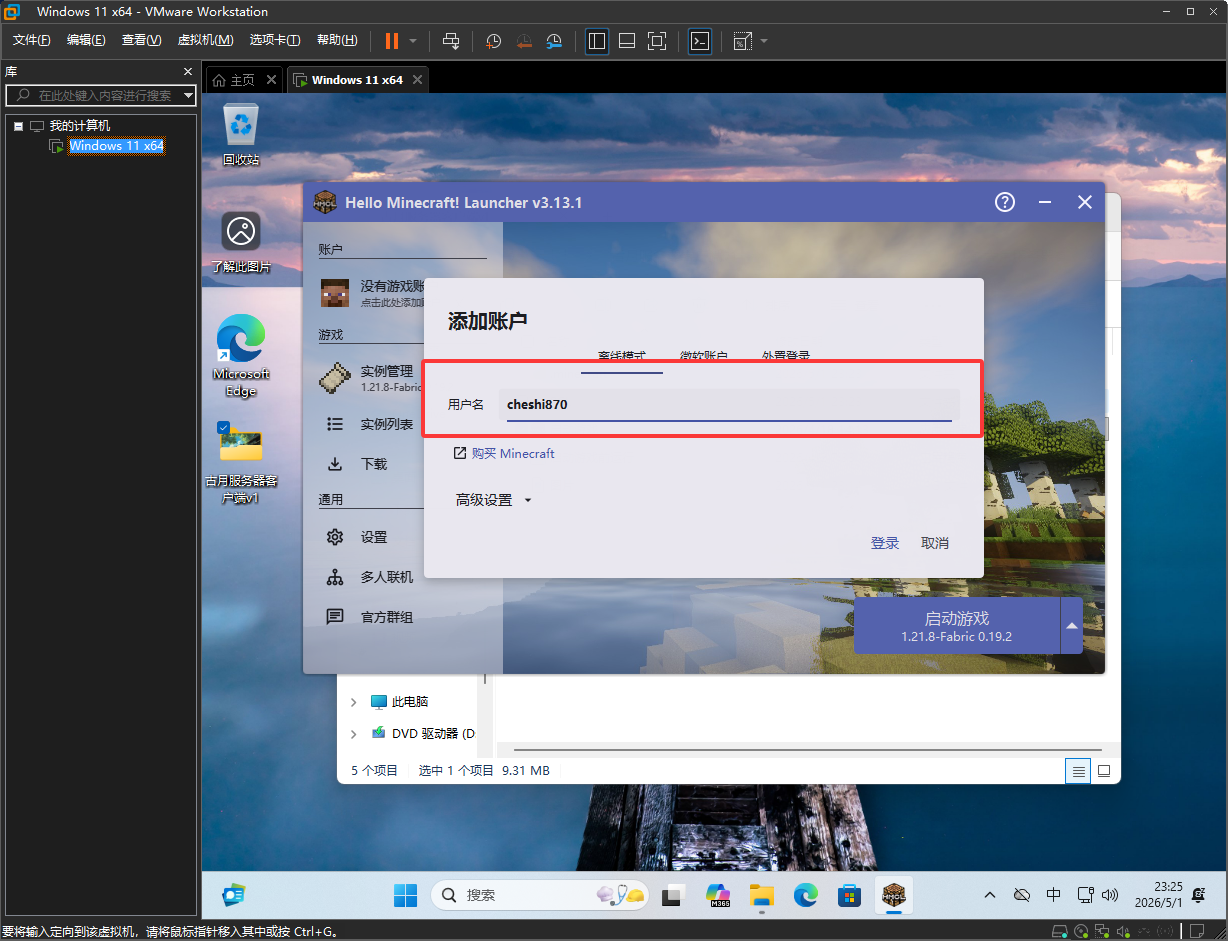Select Windows 11 x64 in library tree
Viewport: 1228px width, 941px height.
coord(116,146)
